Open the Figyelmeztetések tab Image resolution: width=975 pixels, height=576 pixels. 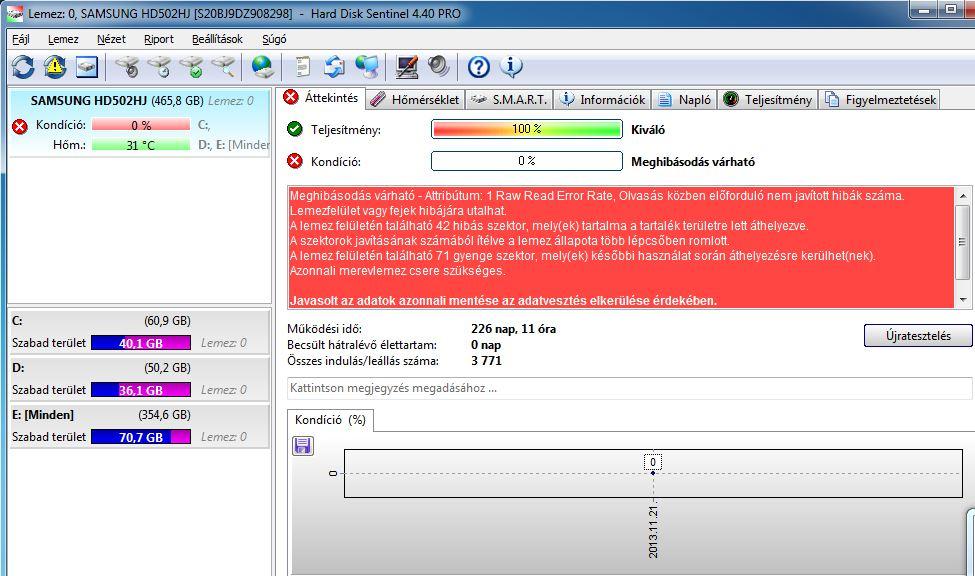pos(880,100)
